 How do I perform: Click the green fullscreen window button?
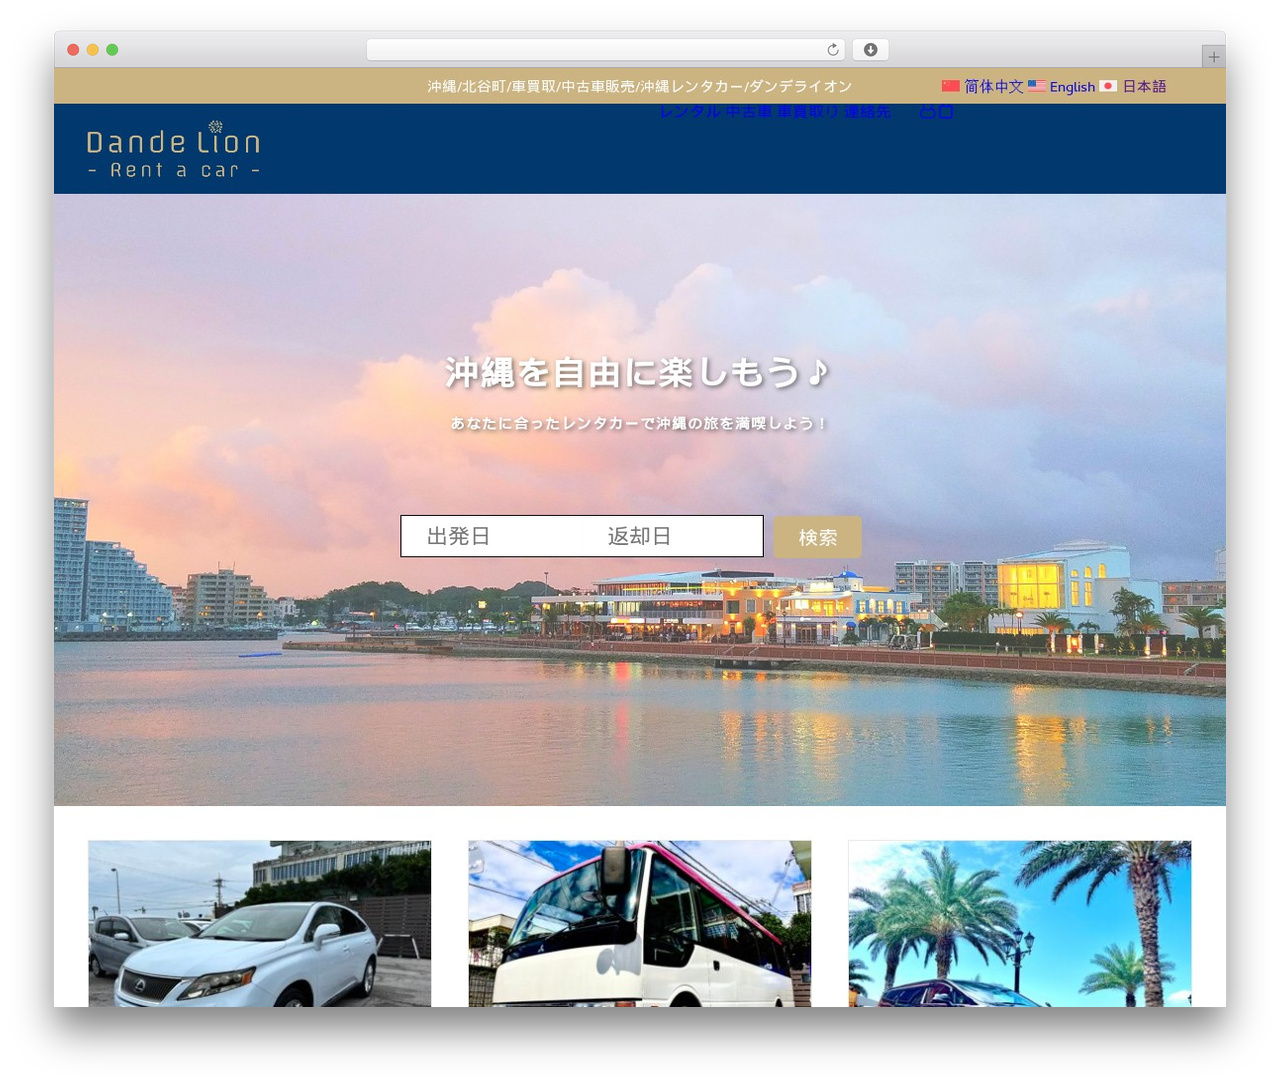[x=112, y=49]
